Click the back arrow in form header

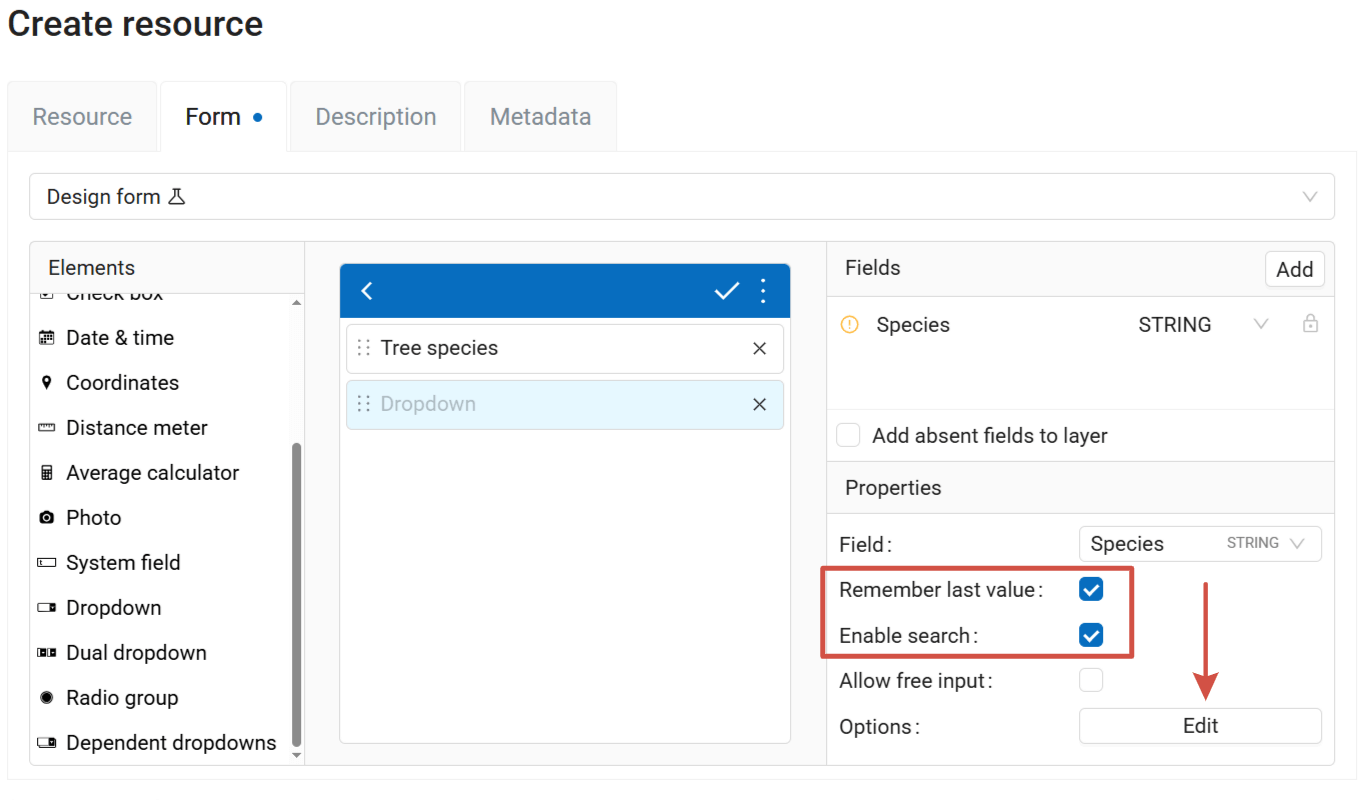tap(367, 291)
